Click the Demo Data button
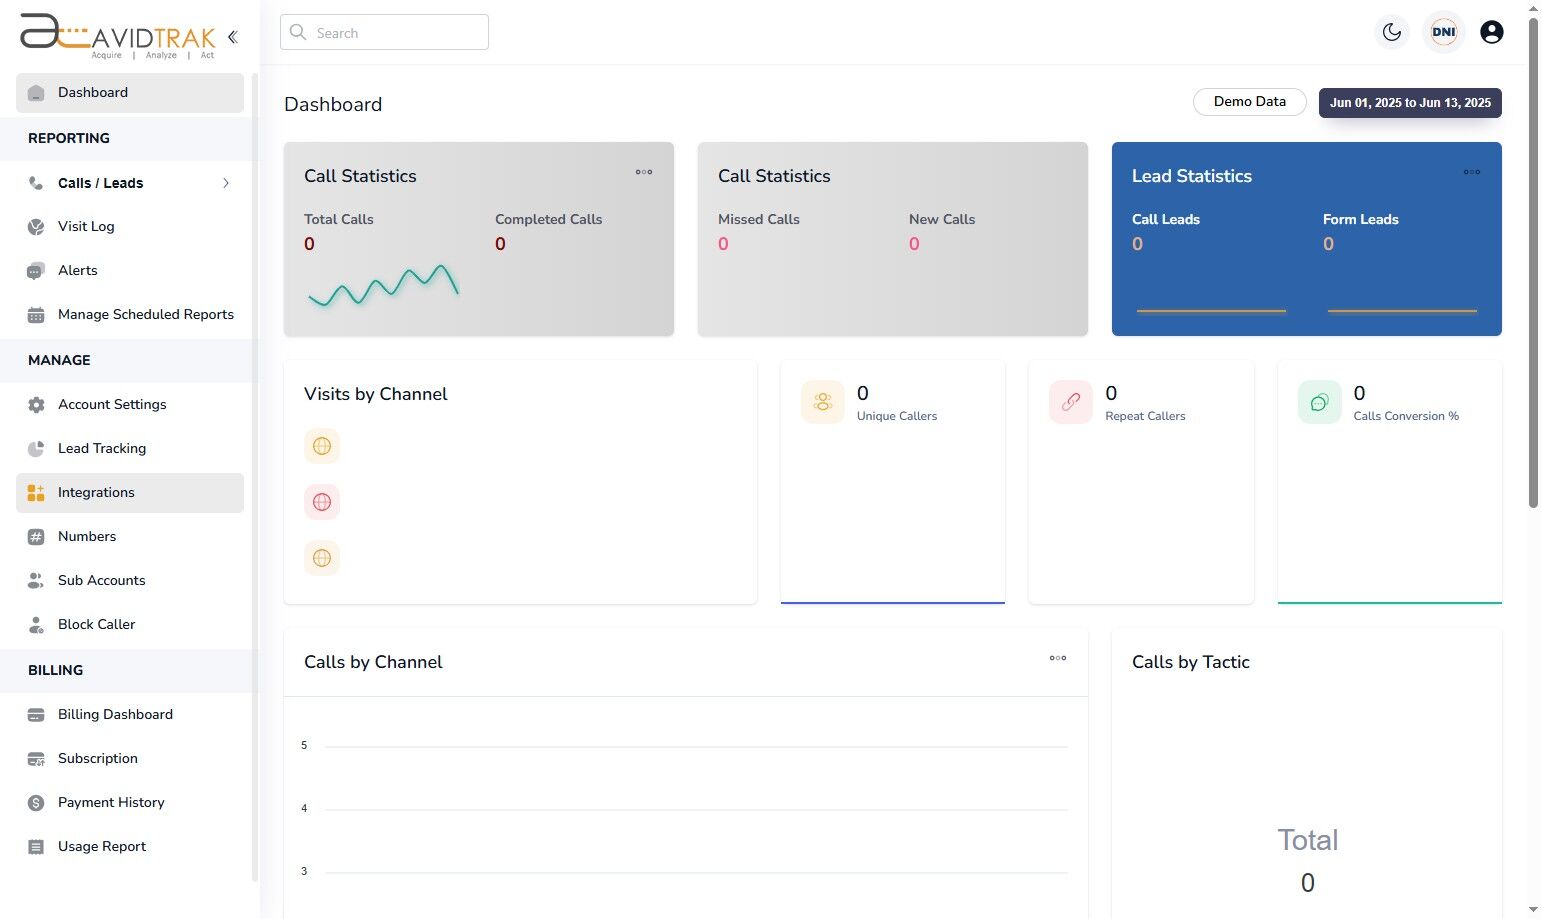1541x919 pixels. (1249, 101)
